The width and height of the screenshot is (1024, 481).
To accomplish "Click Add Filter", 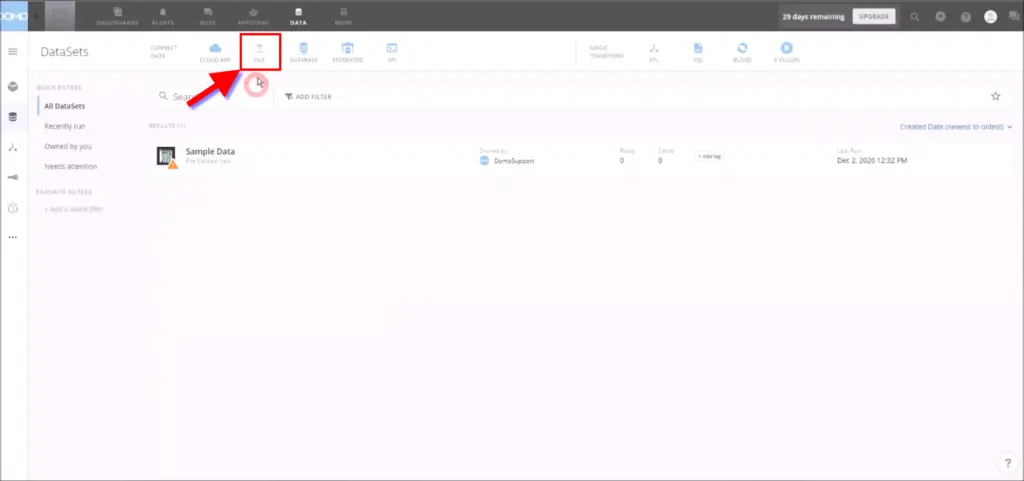I will tap(308, 97).
